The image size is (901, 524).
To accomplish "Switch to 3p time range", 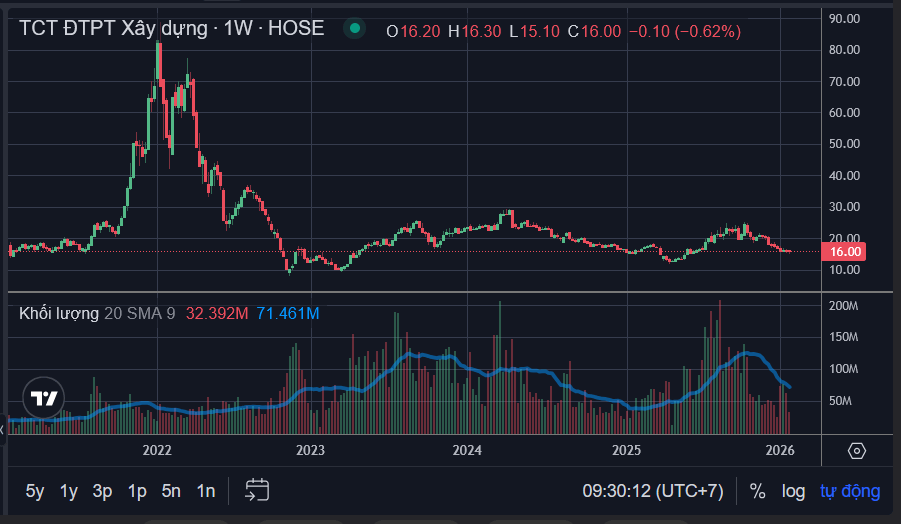I will coord(102,491).
